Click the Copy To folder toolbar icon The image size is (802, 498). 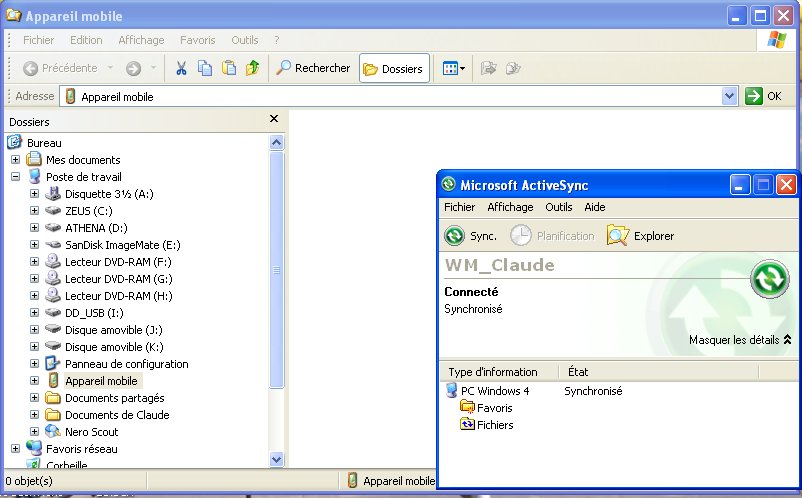(x=513, y=68)
